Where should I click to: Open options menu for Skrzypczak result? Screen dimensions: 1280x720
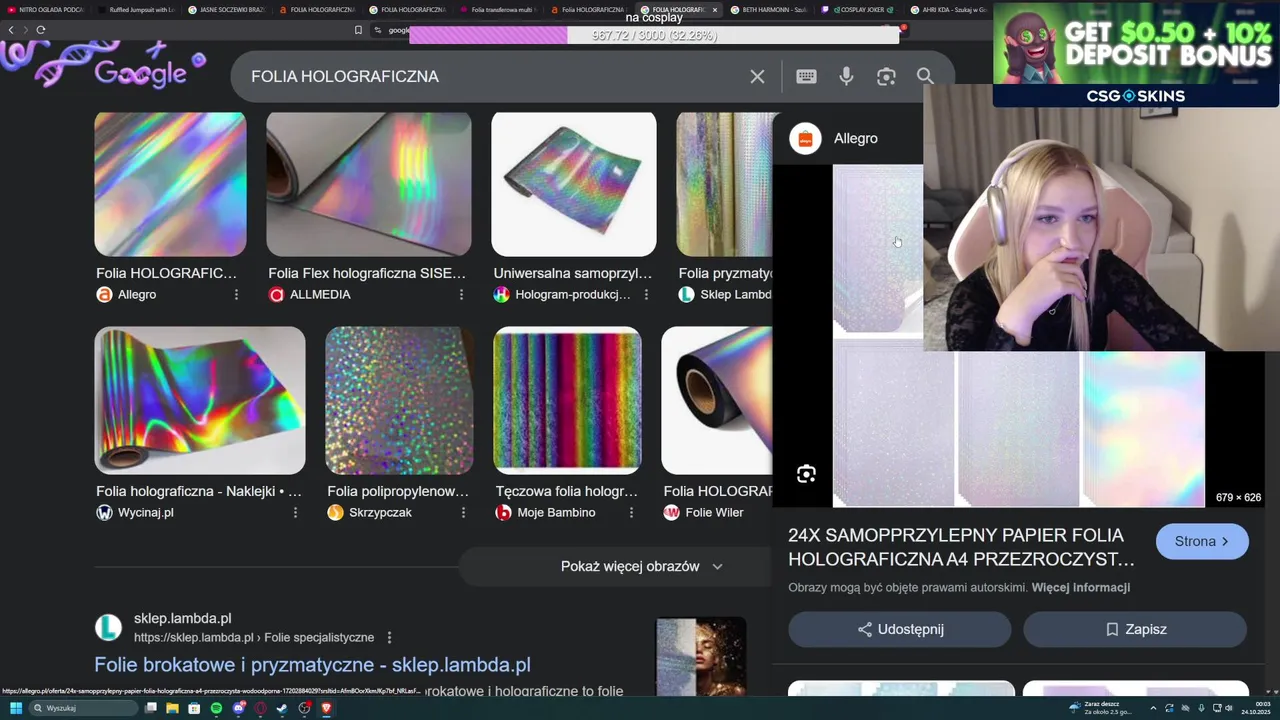click(x=463, y=512)
